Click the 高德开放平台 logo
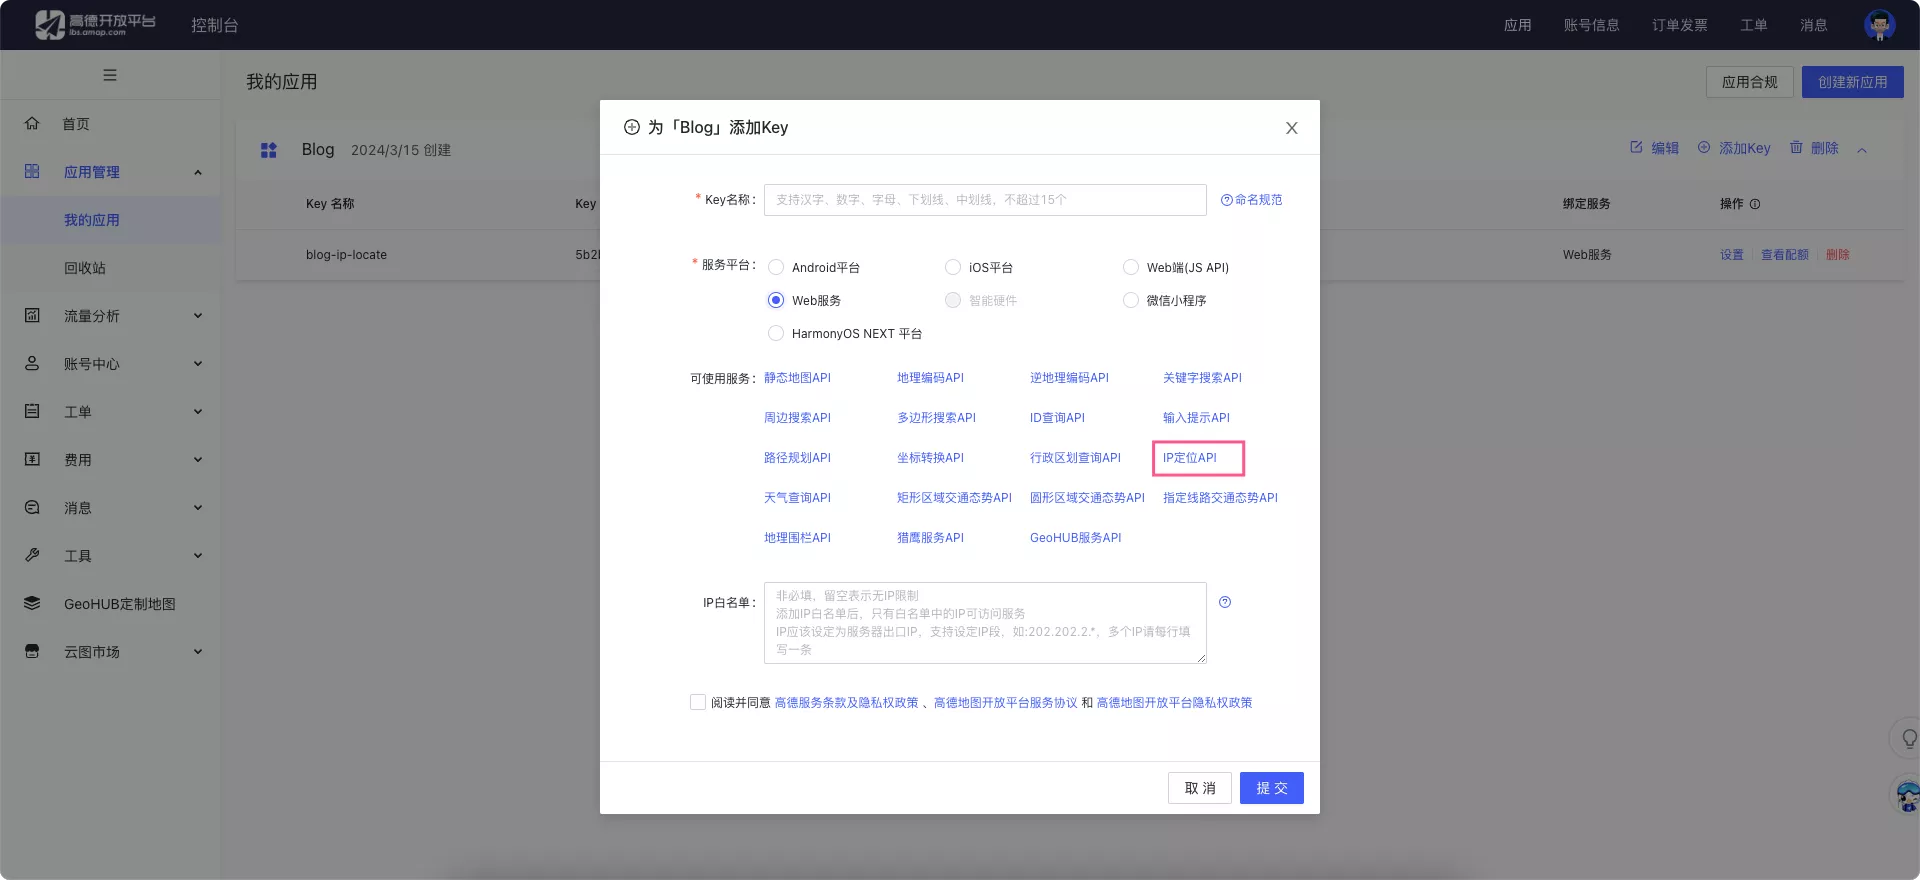The height and width of the screenshot is (880, 1920). (x=95, y=25)
